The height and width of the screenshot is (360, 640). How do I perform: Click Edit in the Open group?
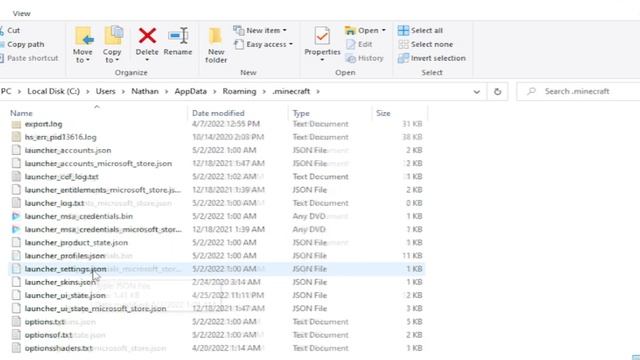click(x=359, y=44)
